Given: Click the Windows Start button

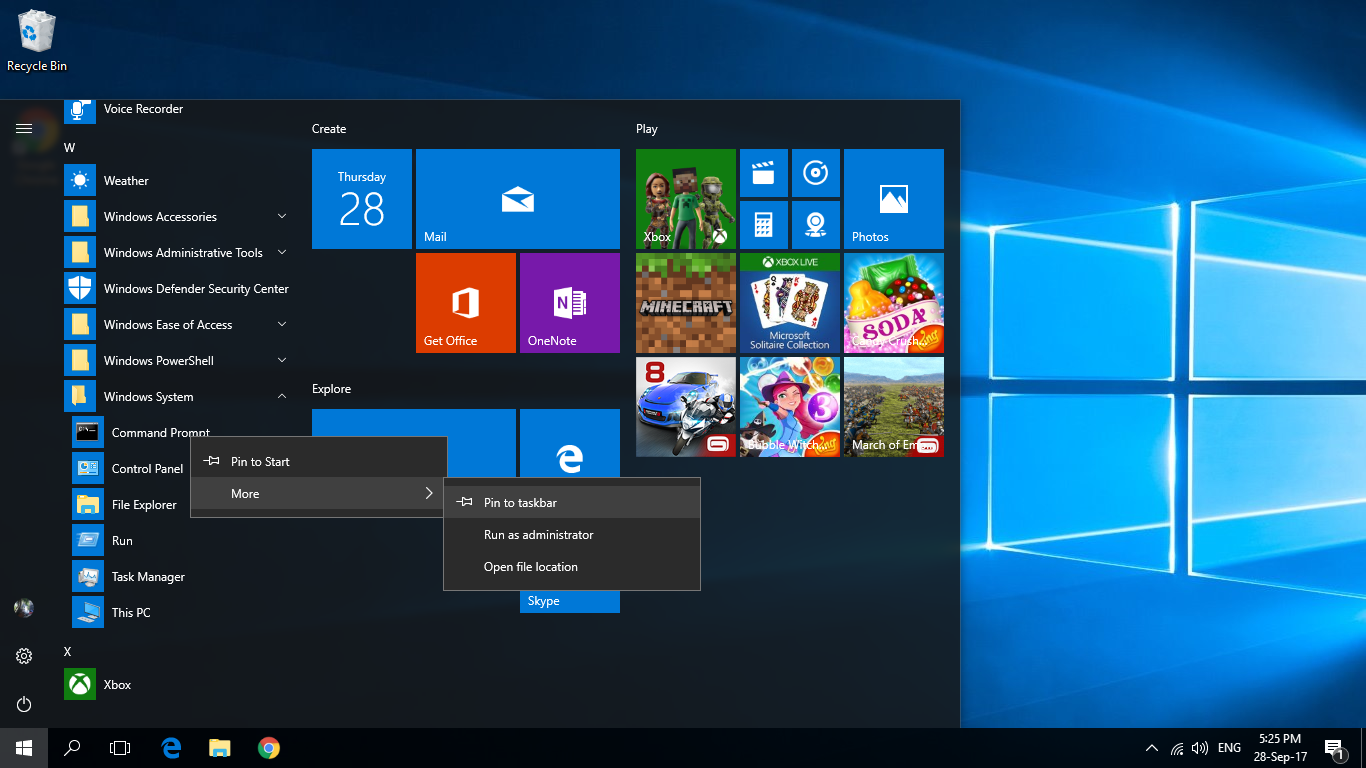Looking at the screenshot, I should [x=24, y=748].
